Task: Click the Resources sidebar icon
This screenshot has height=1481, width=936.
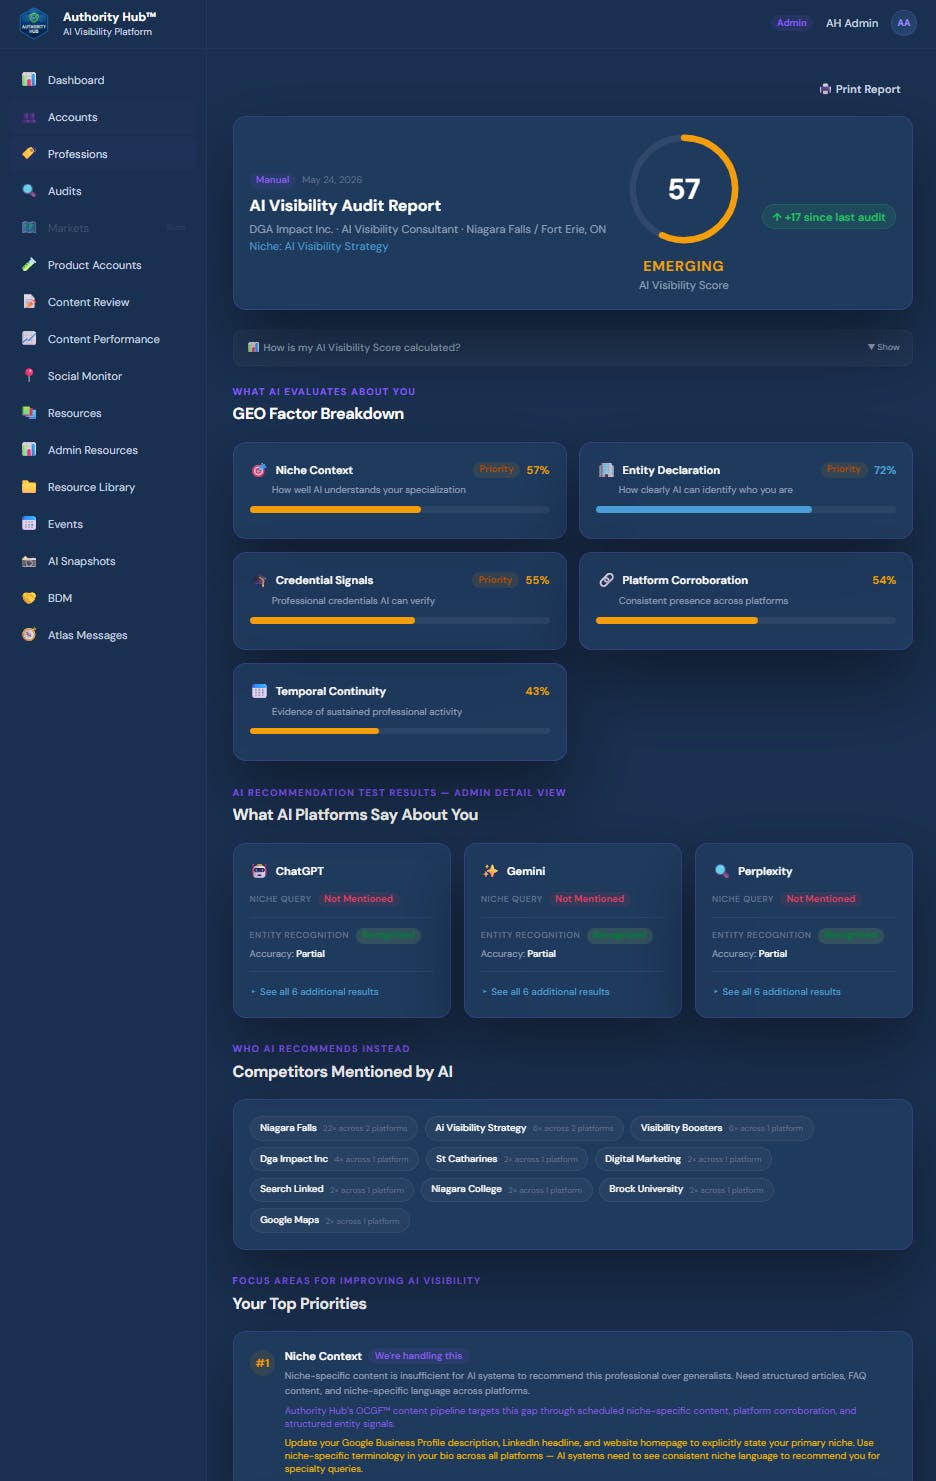Action: (x=29, y=413)
